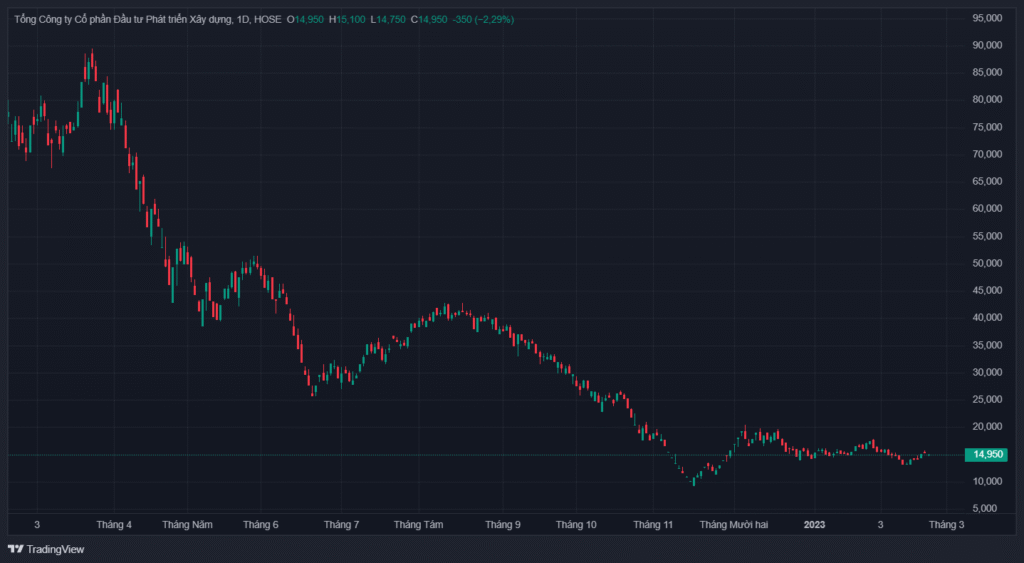Screen dimensions: 1024x563
Task: Open the TradingView wordmark link
Action: (56, 549)
